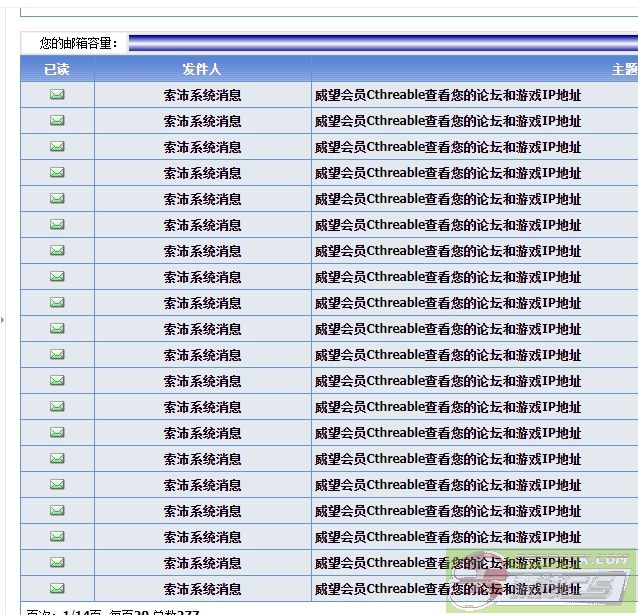
Task: Click the envelope icon in the fourteenth message row
Action: coord(57,433)
